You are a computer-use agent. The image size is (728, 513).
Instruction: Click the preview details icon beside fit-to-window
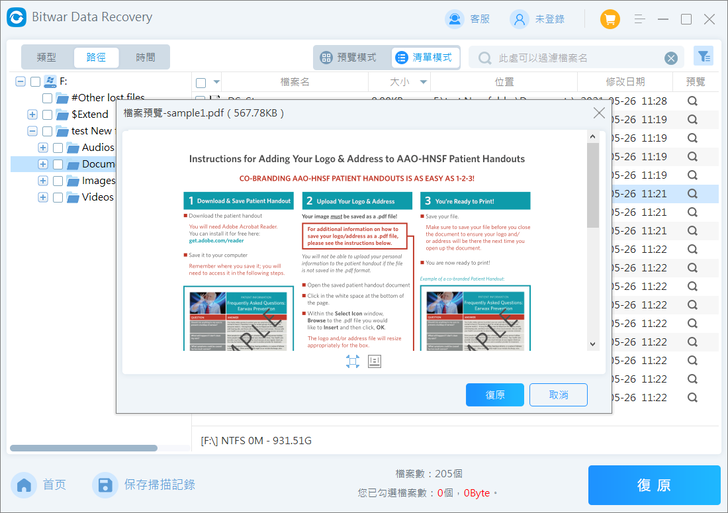pos(374,361)
